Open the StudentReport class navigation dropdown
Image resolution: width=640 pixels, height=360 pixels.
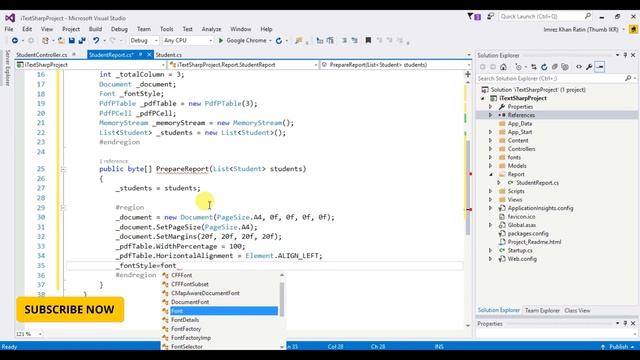click(243, 65)
